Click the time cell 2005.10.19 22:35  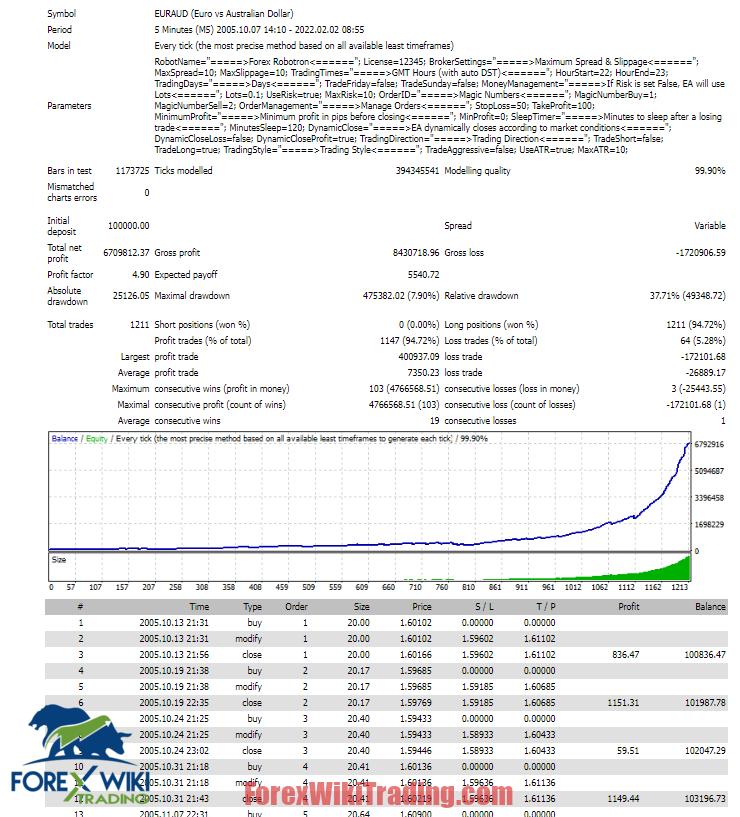(x=174, y=703)
